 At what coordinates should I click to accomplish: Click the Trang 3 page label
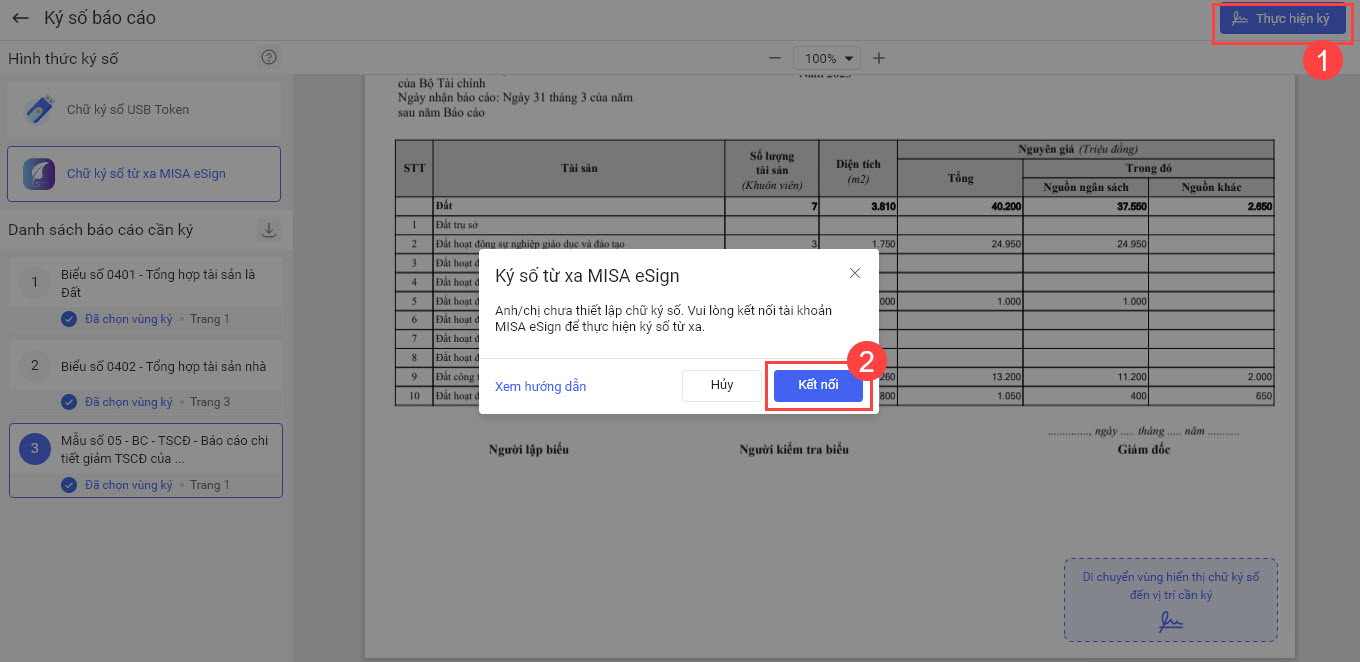(x=210, y=402)
